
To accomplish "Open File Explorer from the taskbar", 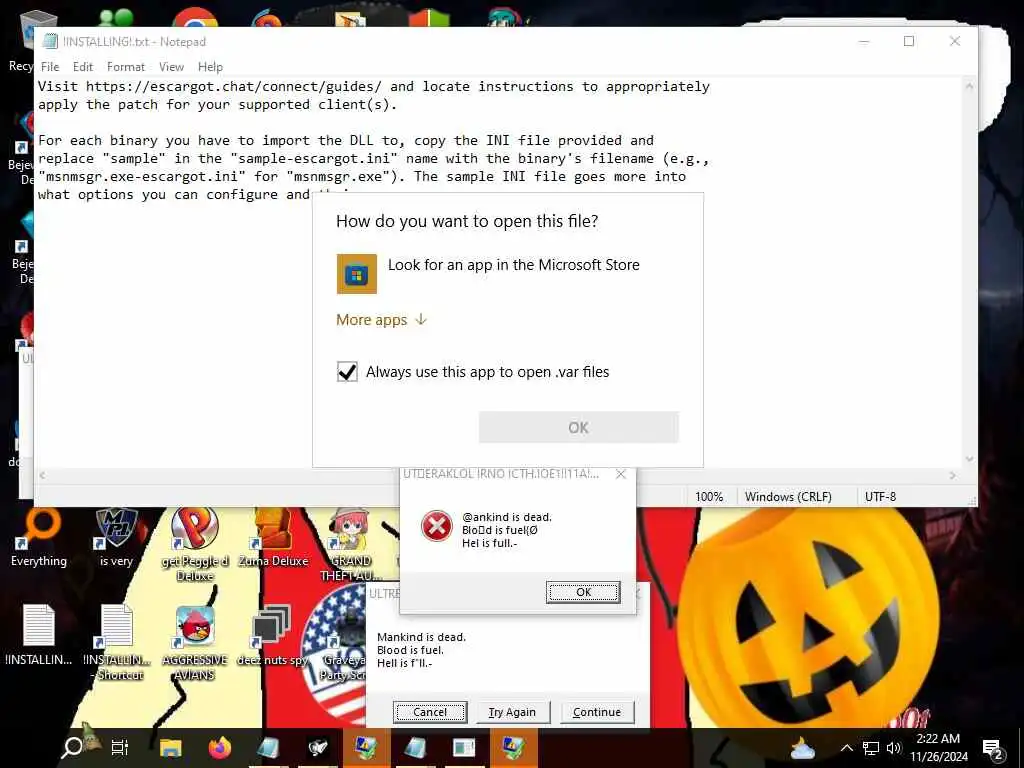I will [x=170, y=747].
